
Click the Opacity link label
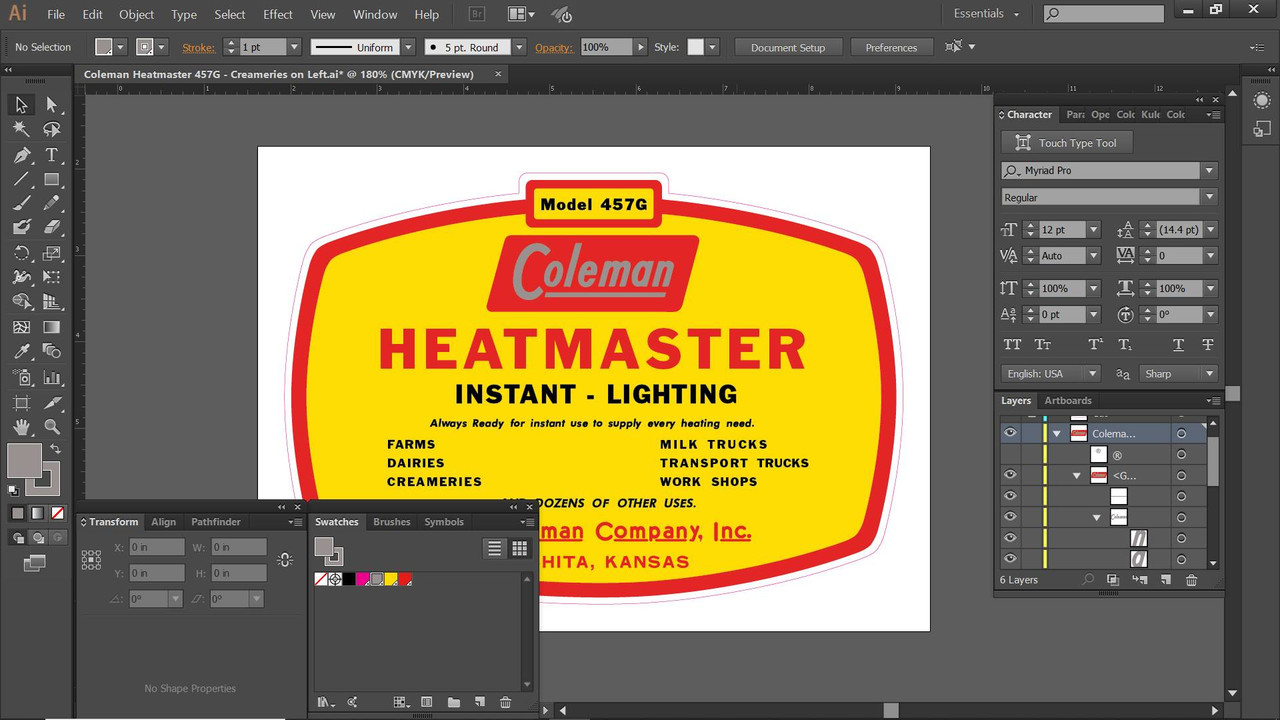pyautogui.click(x=553, y=47)
